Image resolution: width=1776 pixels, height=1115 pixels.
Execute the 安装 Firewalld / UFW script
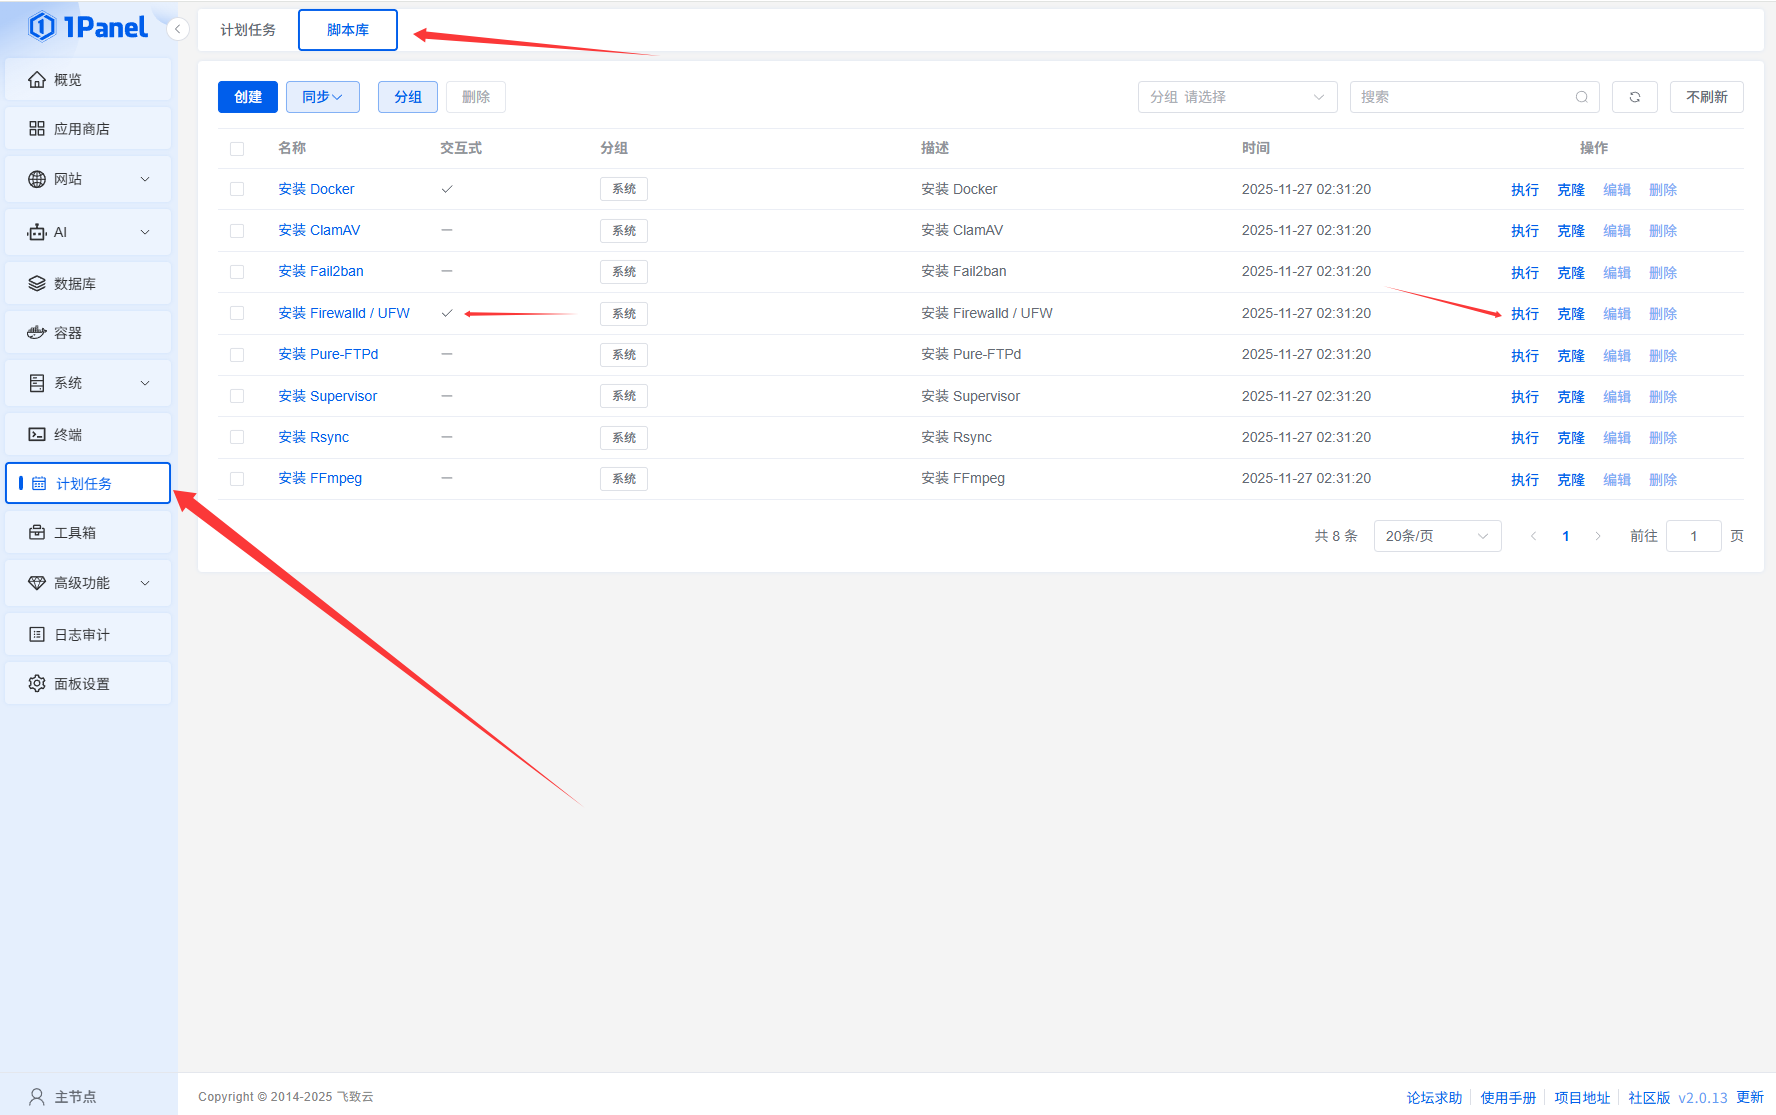coord(1524,314)
